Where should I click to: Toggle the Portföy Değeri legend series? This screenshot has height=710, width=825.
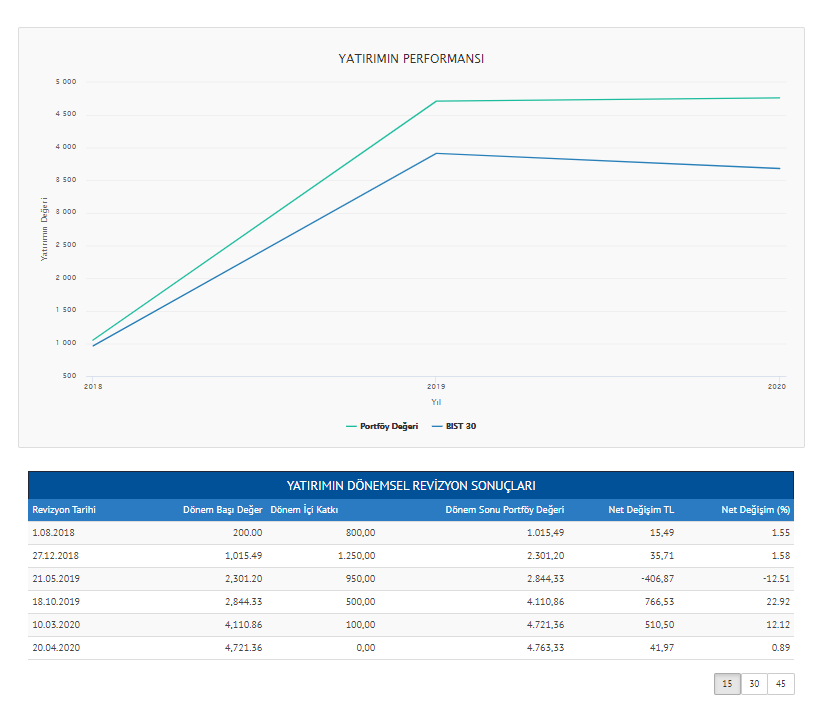[389, 426]
